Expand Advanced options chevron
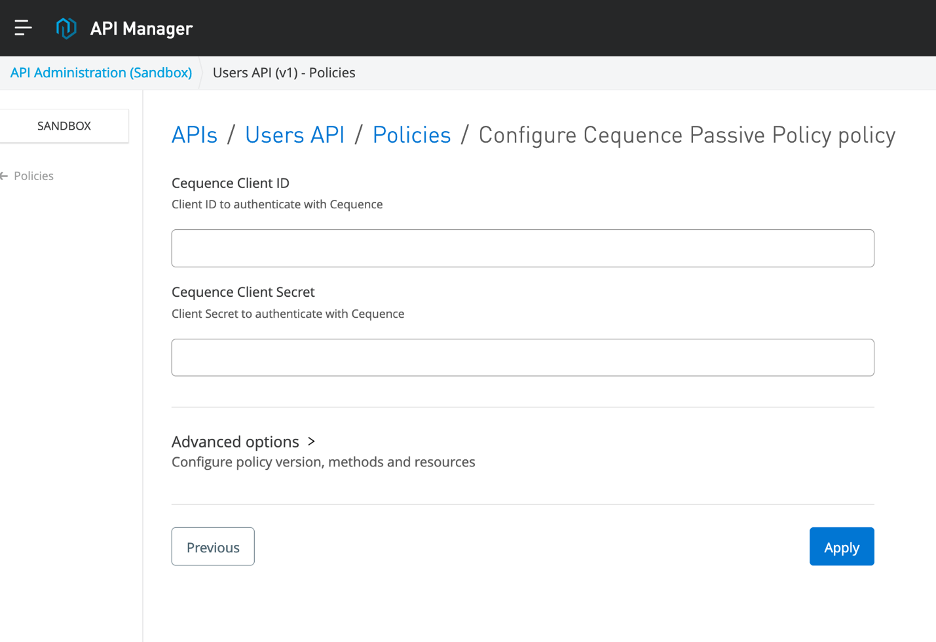This screenshot has width=936, height=642. click(311, 441)
